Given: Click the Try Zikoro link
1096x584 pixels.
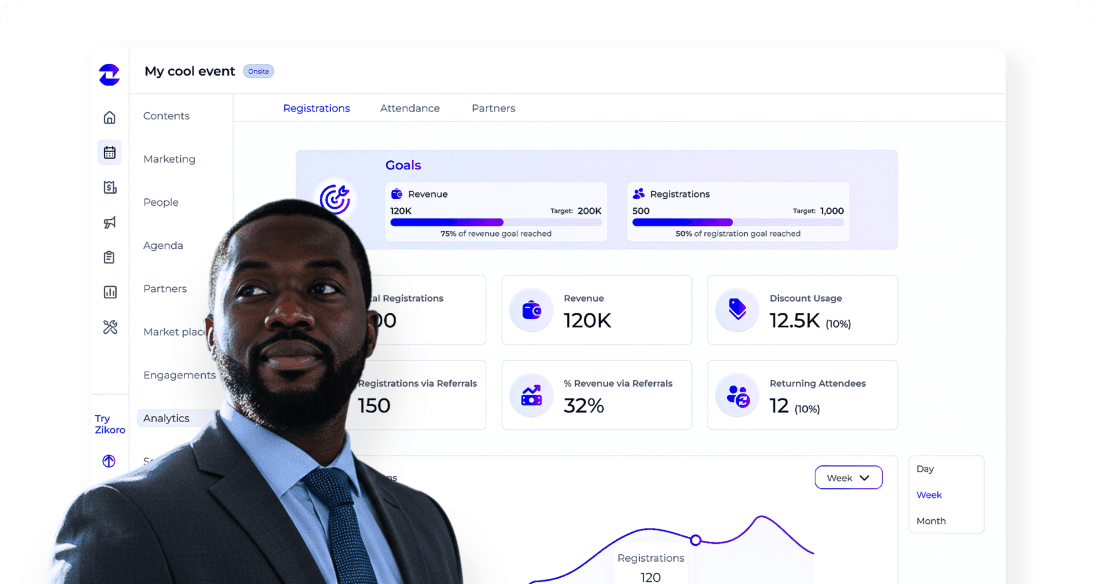Looking at the screenshot, I should point(110,424).
